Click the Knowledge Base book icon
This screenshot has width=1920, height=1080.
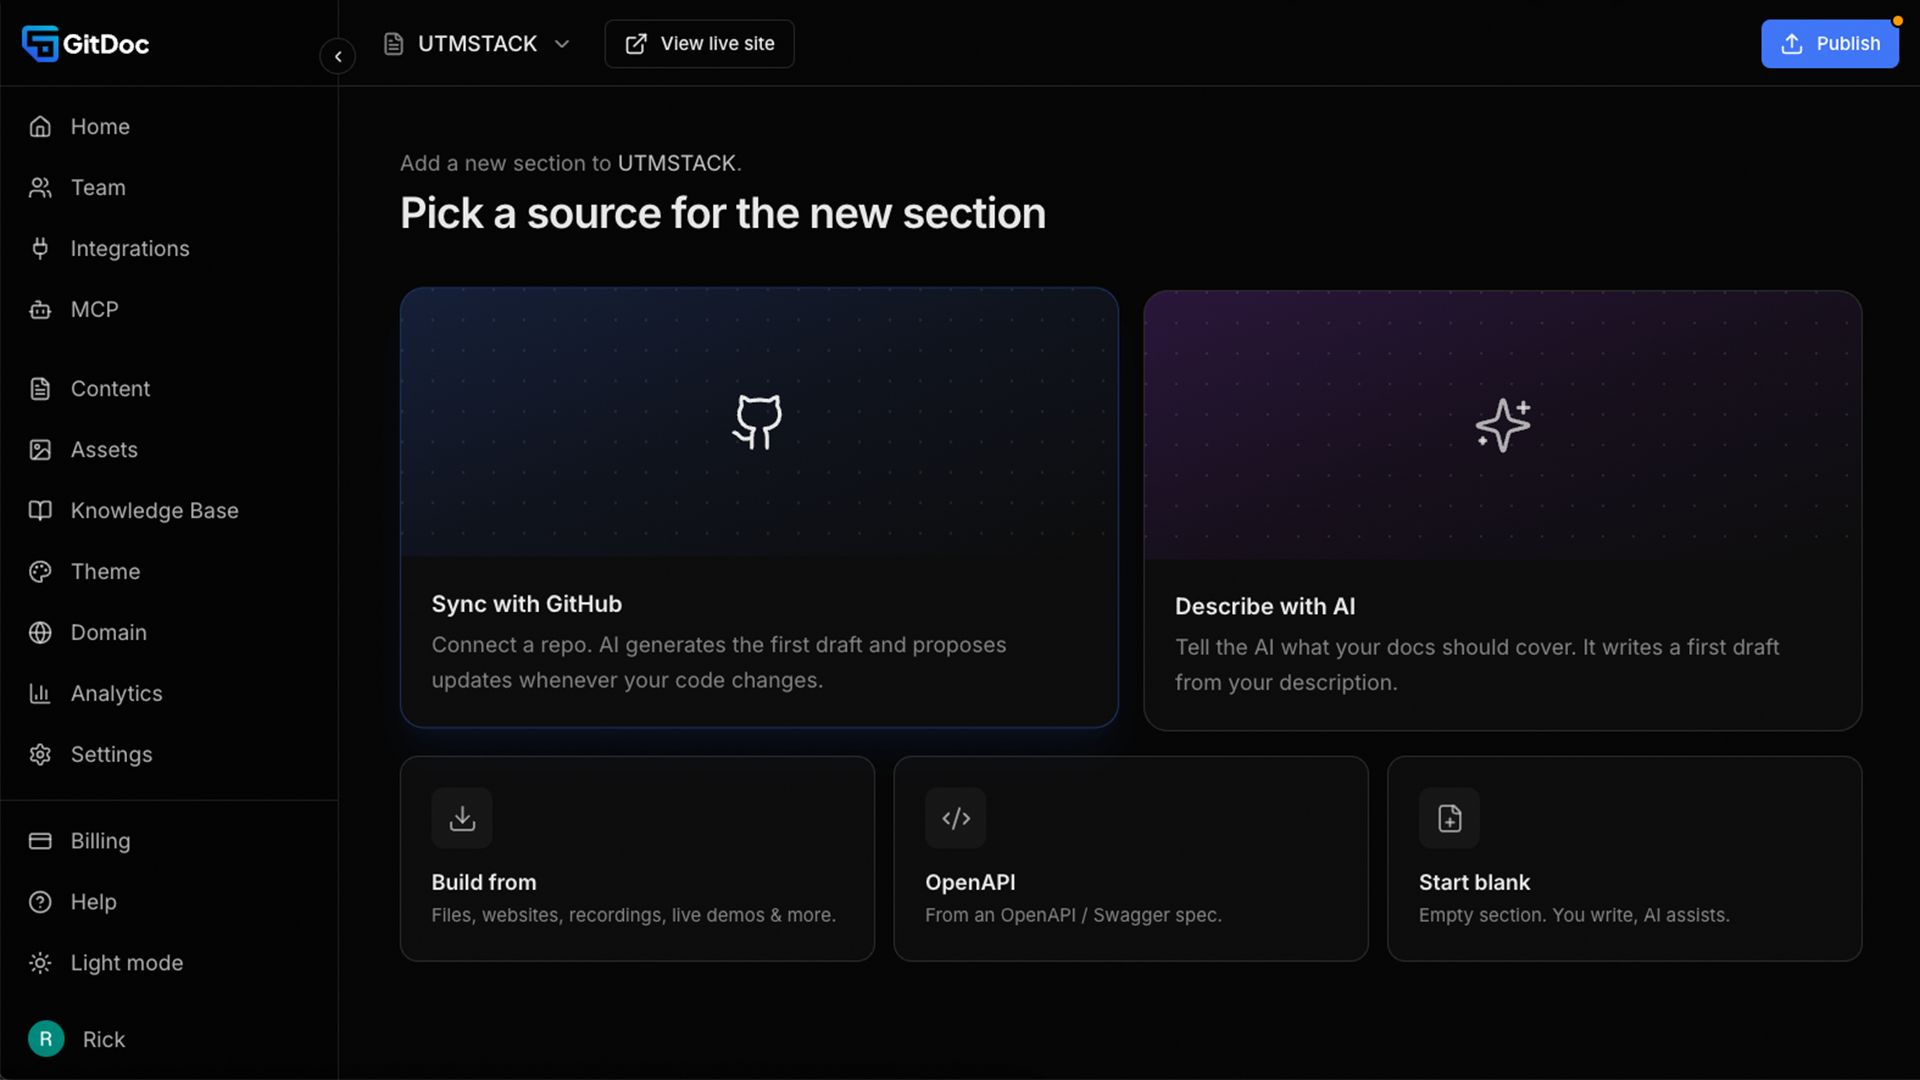click(40, 511)
